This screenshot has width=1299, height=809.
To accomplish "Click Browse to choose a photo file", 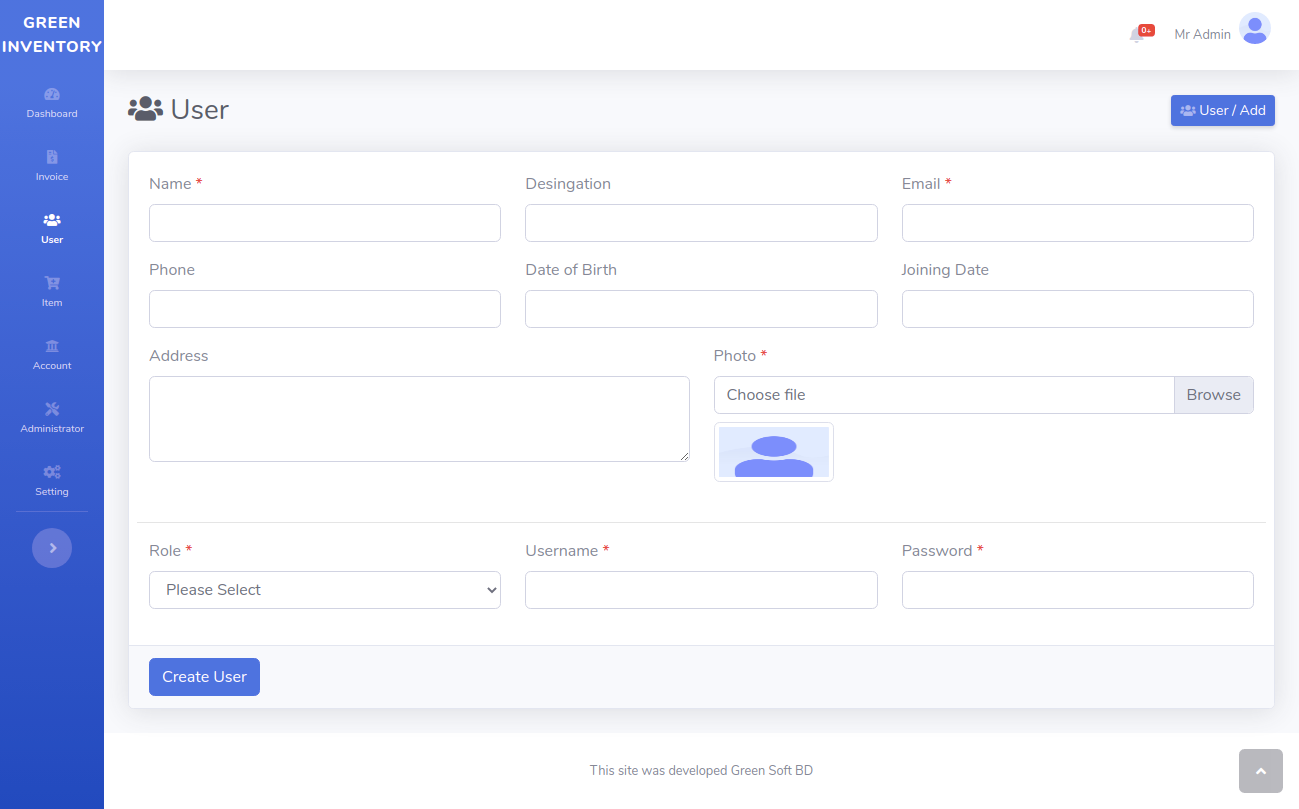I will (1213, 395).
